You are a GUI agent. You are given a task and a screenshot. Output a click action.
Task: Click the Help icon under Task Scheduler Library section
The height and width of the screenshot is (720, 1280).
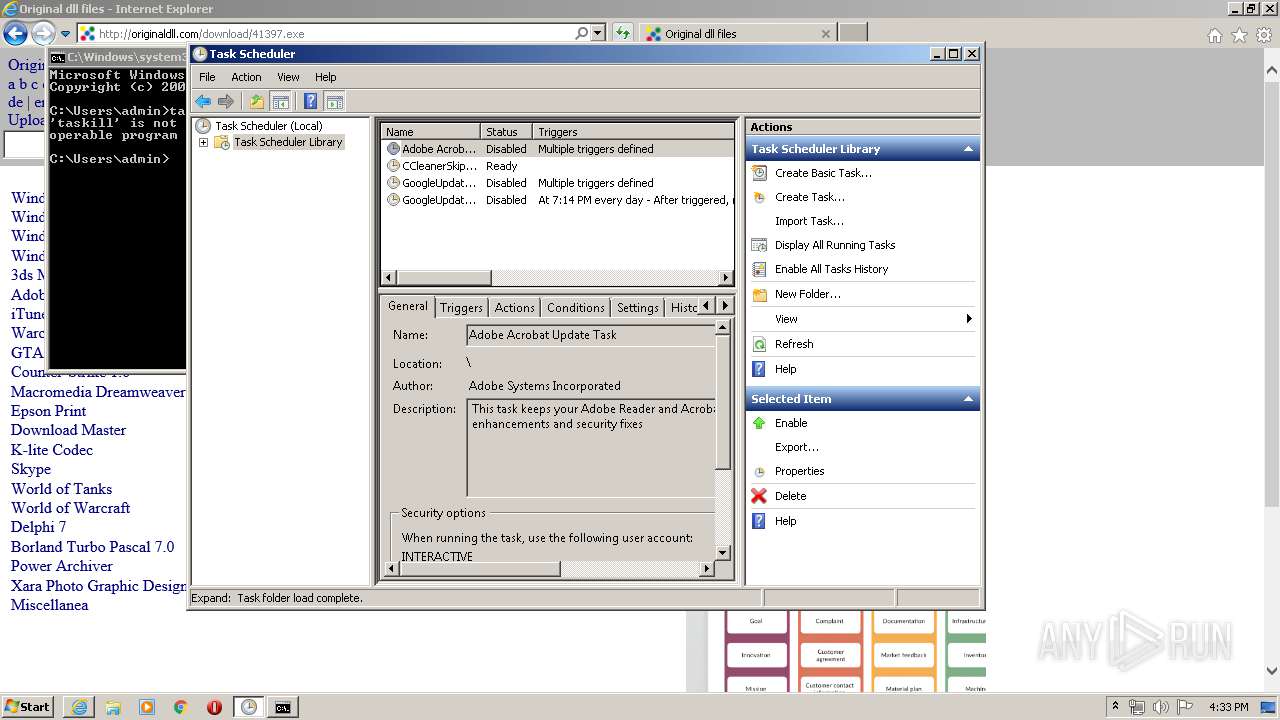[x=760, y=369]
